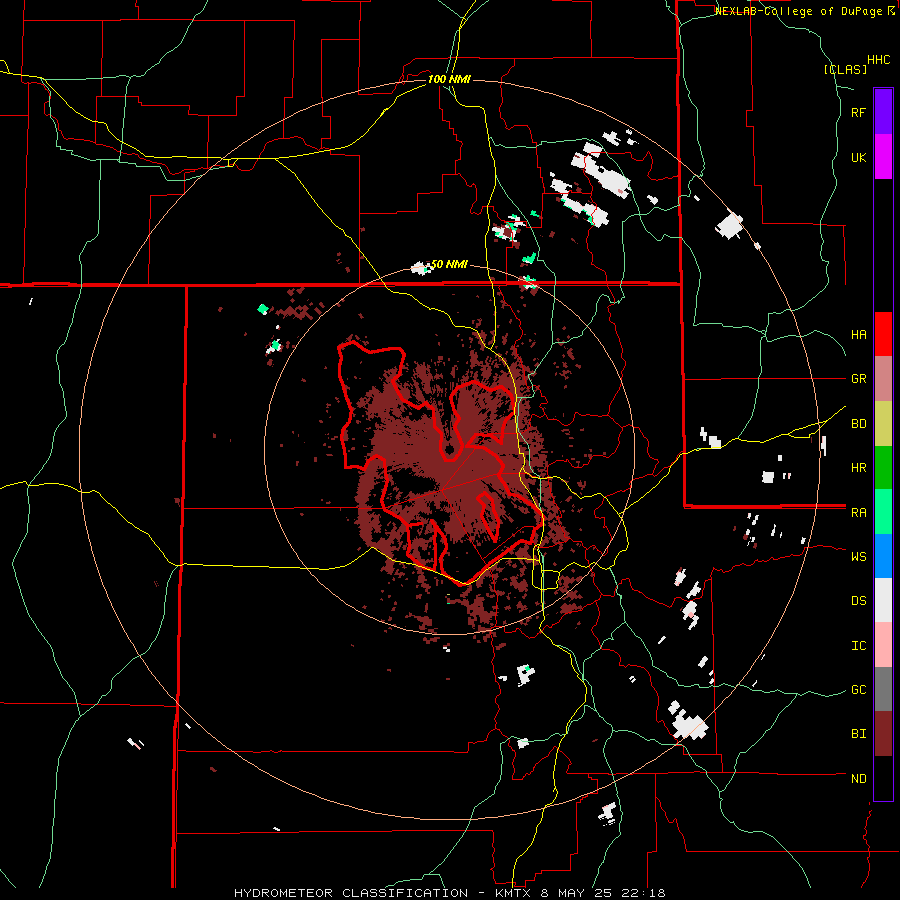Click the WS label beside the legend
The image size is (900, 900).
858,557
